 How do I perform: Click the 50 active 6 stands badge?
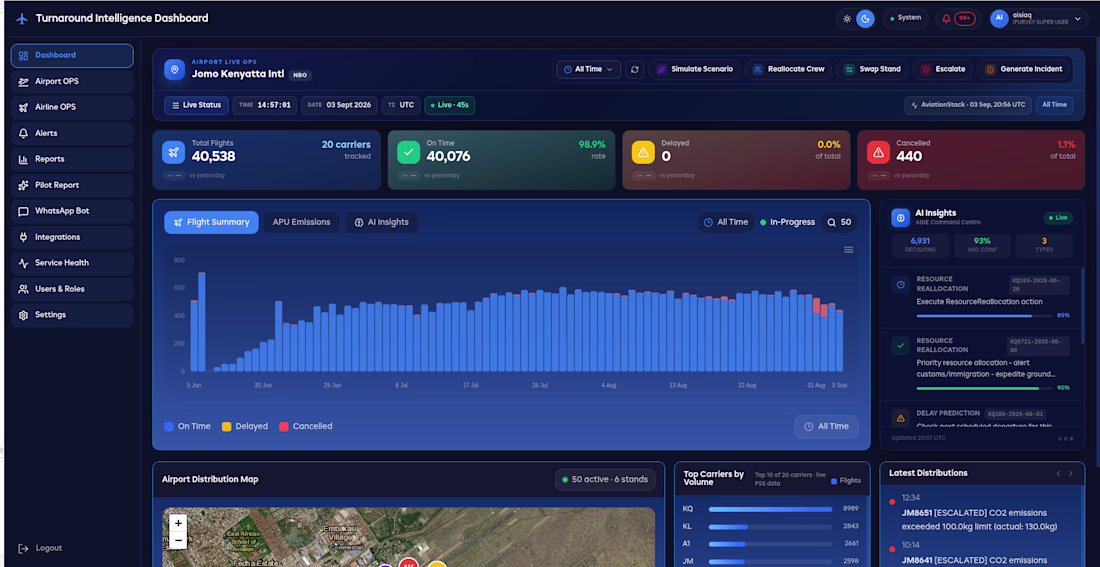click(x=605, y=480)
